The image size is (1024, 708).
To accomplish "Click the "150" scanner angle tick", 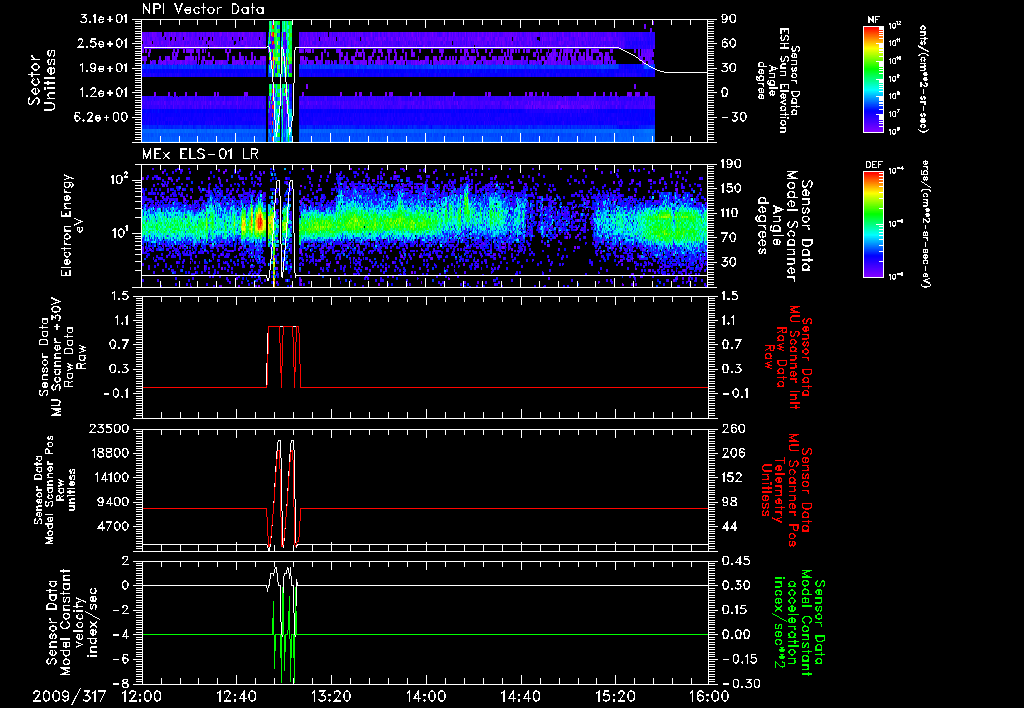I will 731,189.
